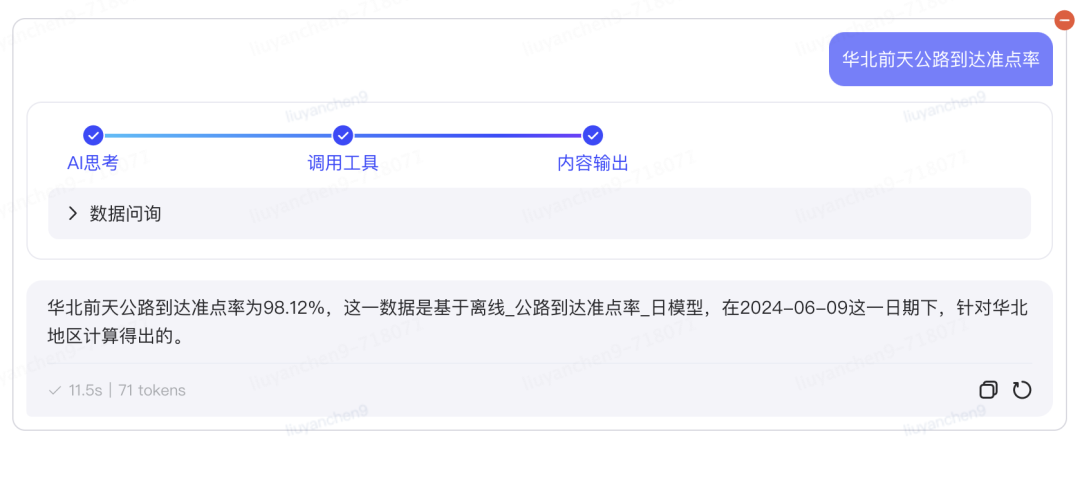The height and width of the screenshot is (481, 1080).
Task: Click the 11.5s response time text
Action: 86,390
